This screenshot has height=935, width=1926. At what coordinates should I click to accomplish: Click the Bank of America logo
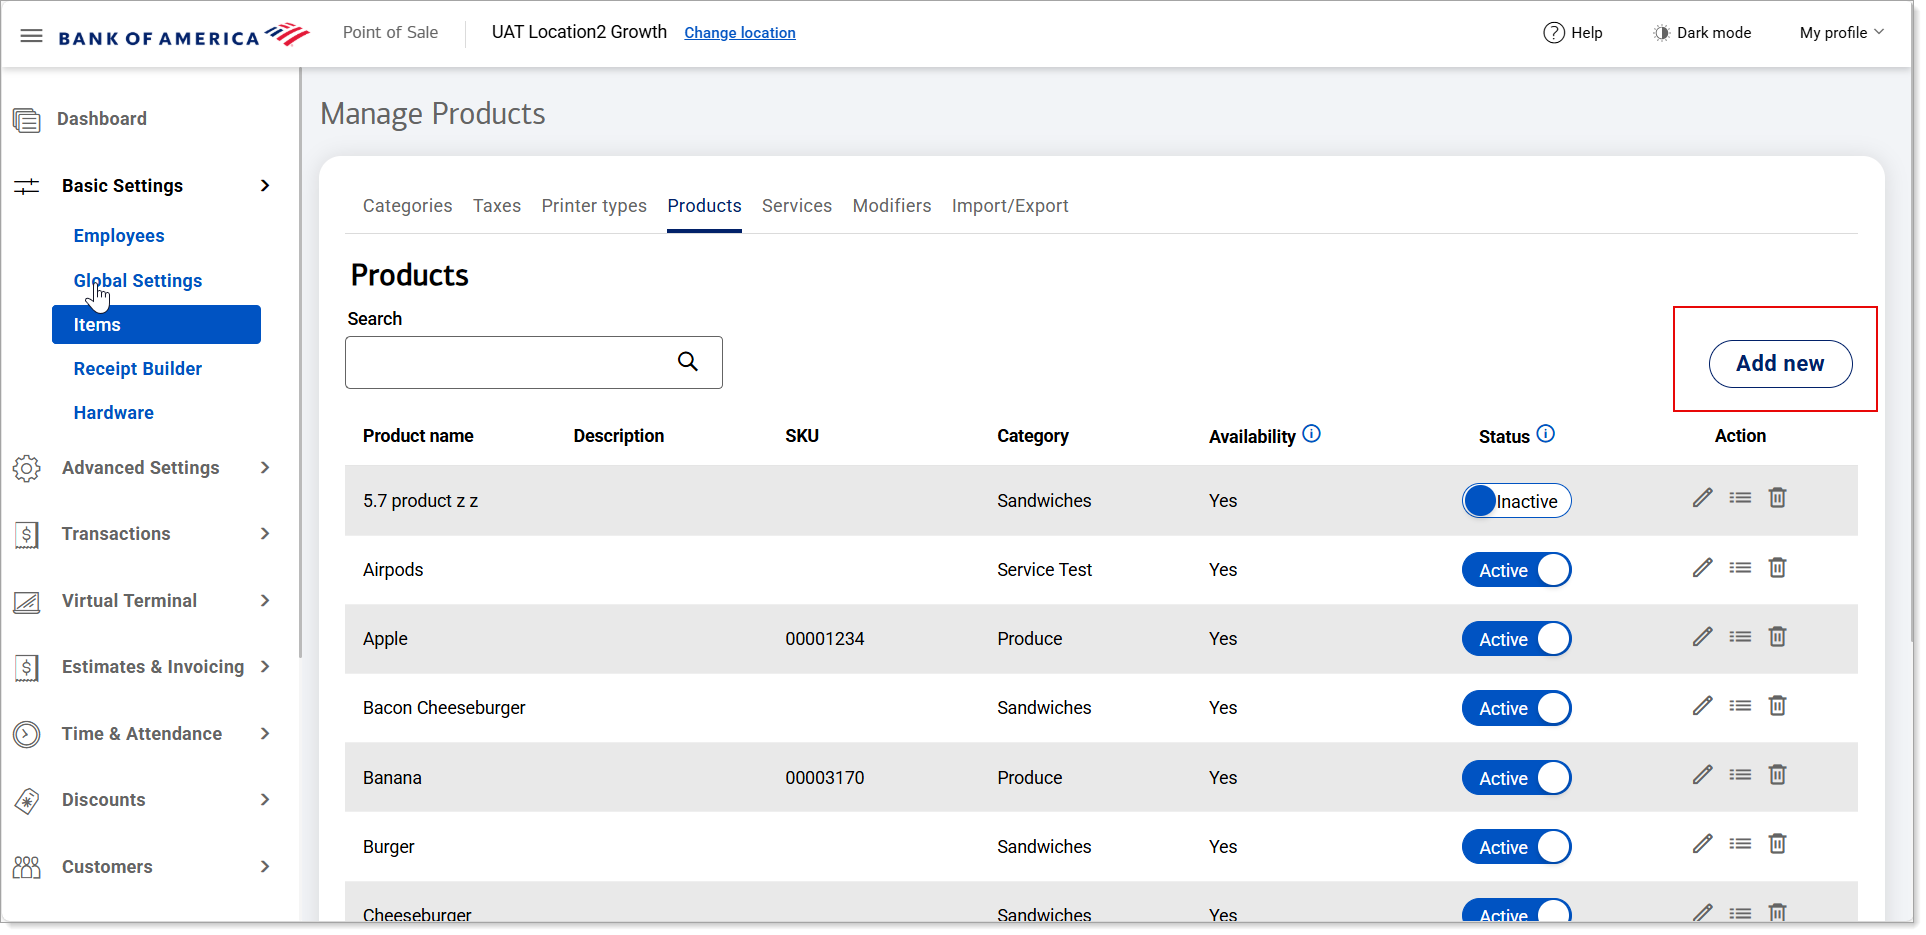pos(184,36)
